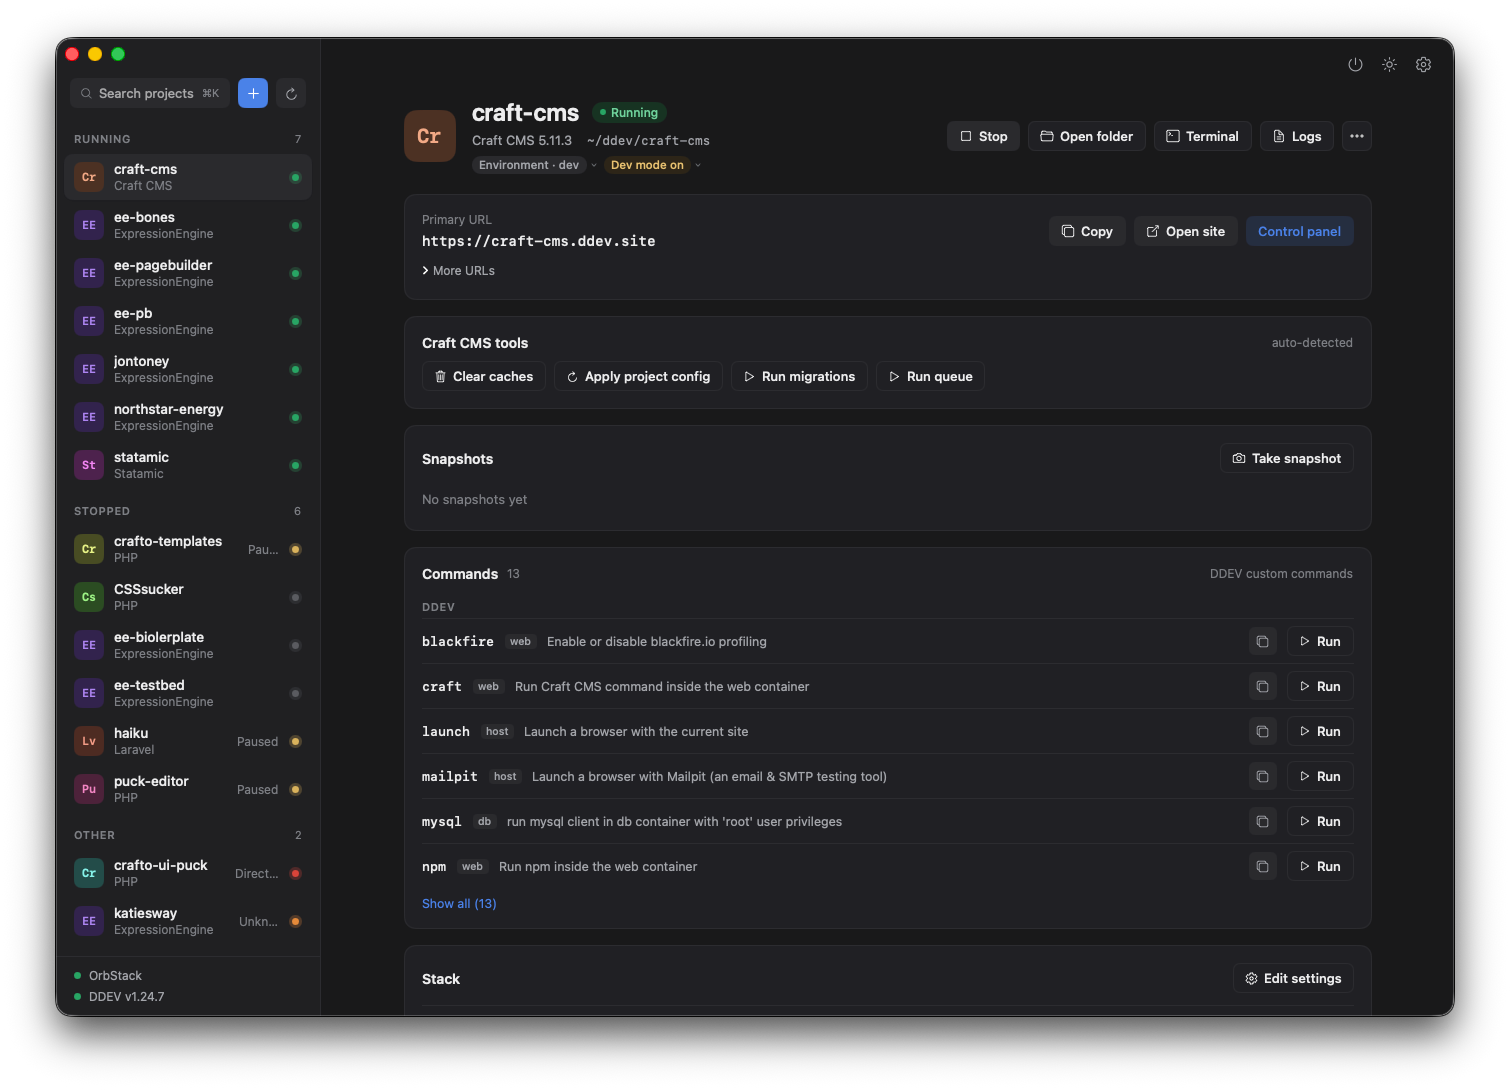Open the Environment dev dropdown

point(535,165)
